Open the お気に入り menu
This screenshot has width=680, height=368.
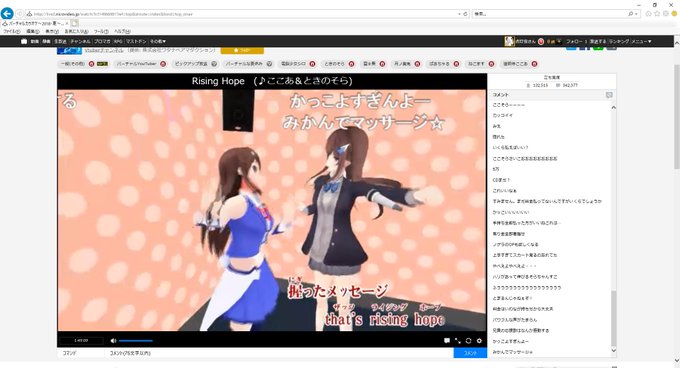pyautogui.click(x=76, y=32)
